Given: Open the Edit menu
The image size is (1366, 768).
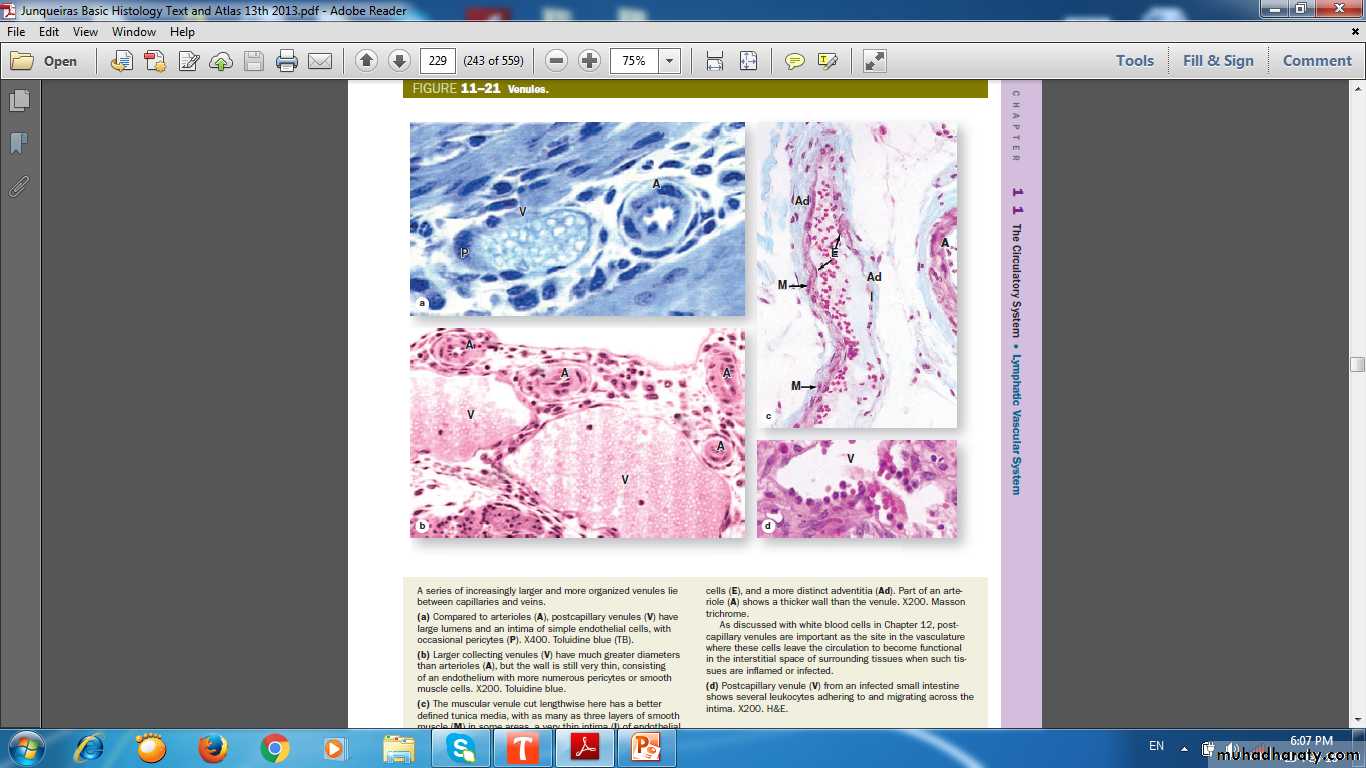Looking at the screenshot, I should 49,32.
